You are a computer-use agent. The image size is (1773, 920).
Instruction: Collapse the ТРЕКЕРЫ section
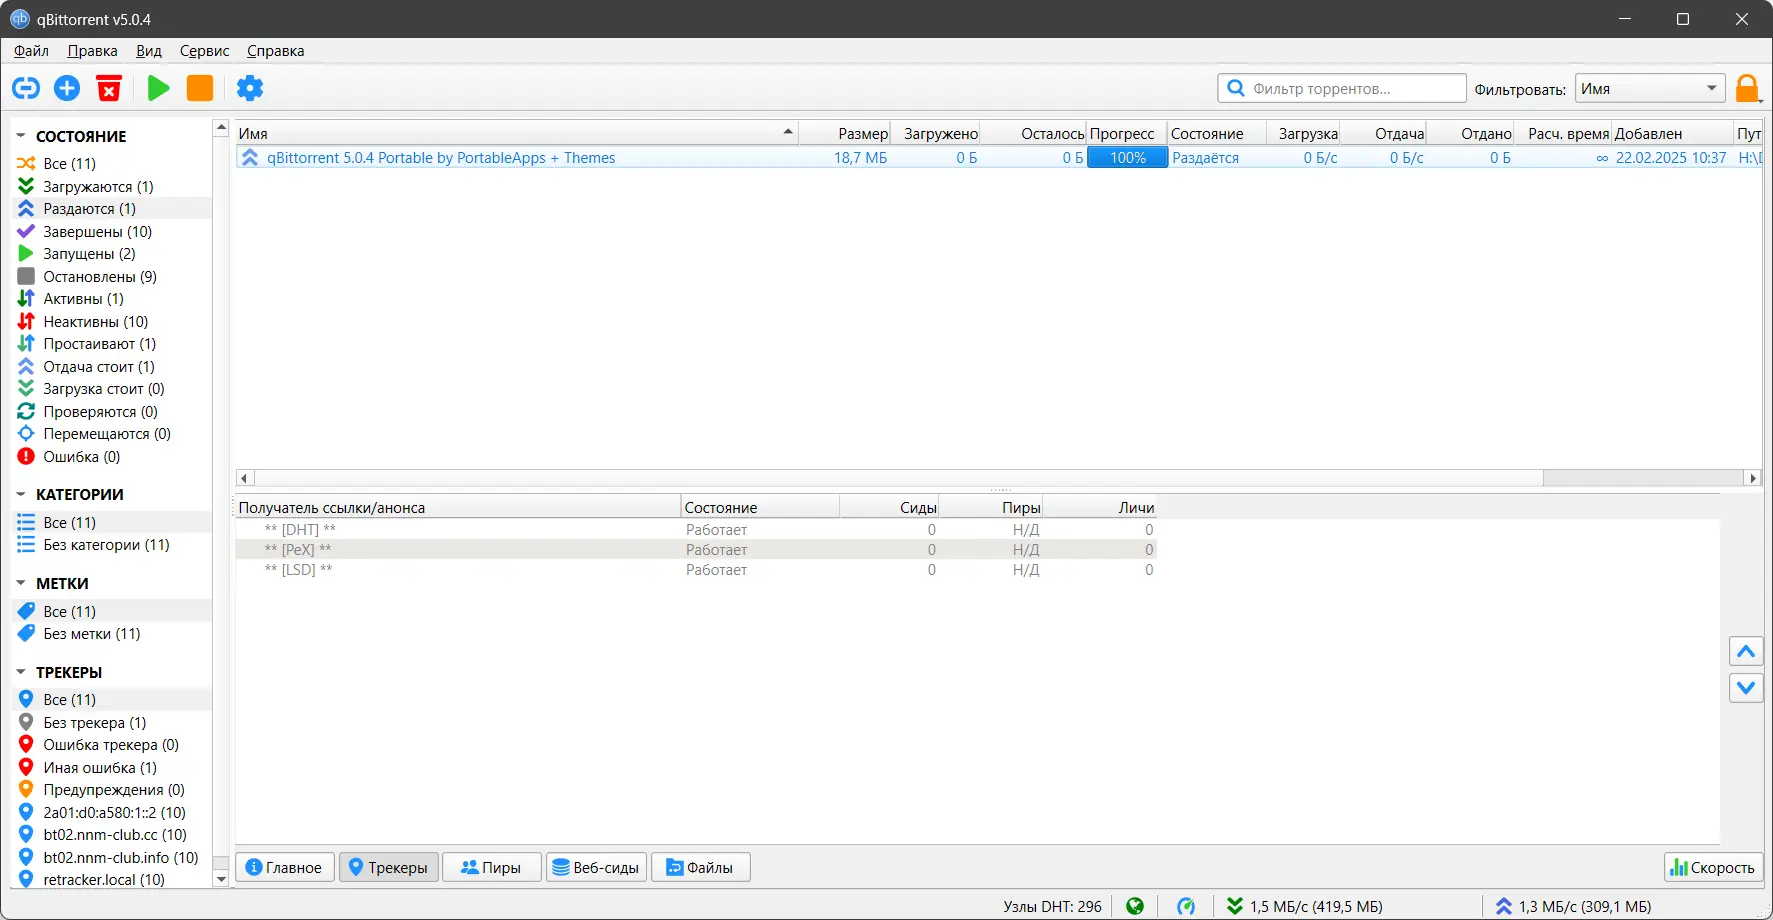click(21, 672)
